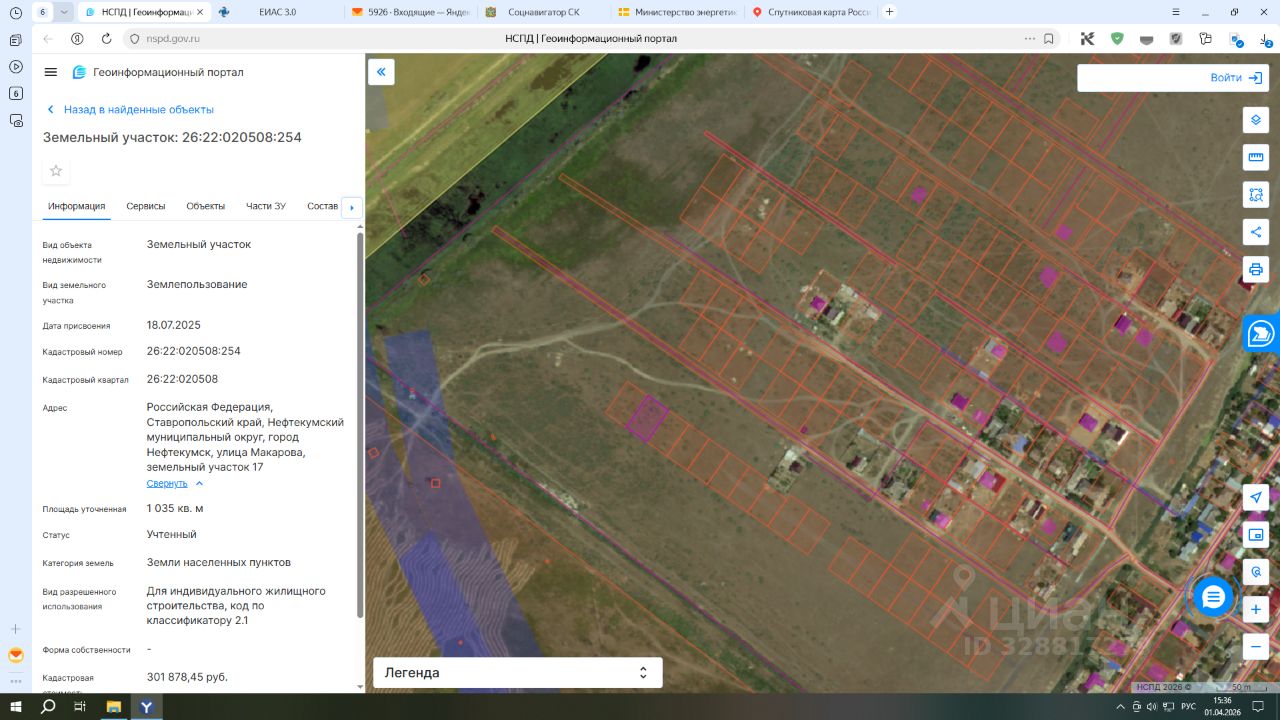Open the Части ЗУ tab

point(266,206)
